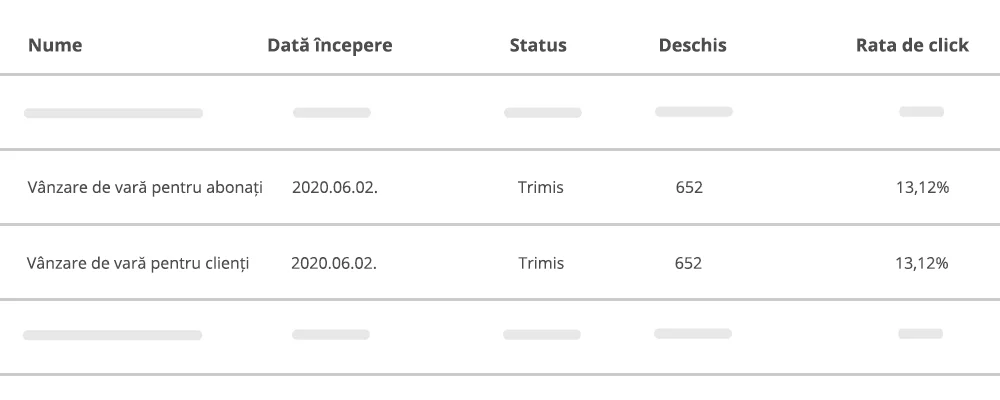Click placeholder status bar in first row
Image resolution: width=1000 pixels, height=400 pixels.
click(x=543, y=113)
